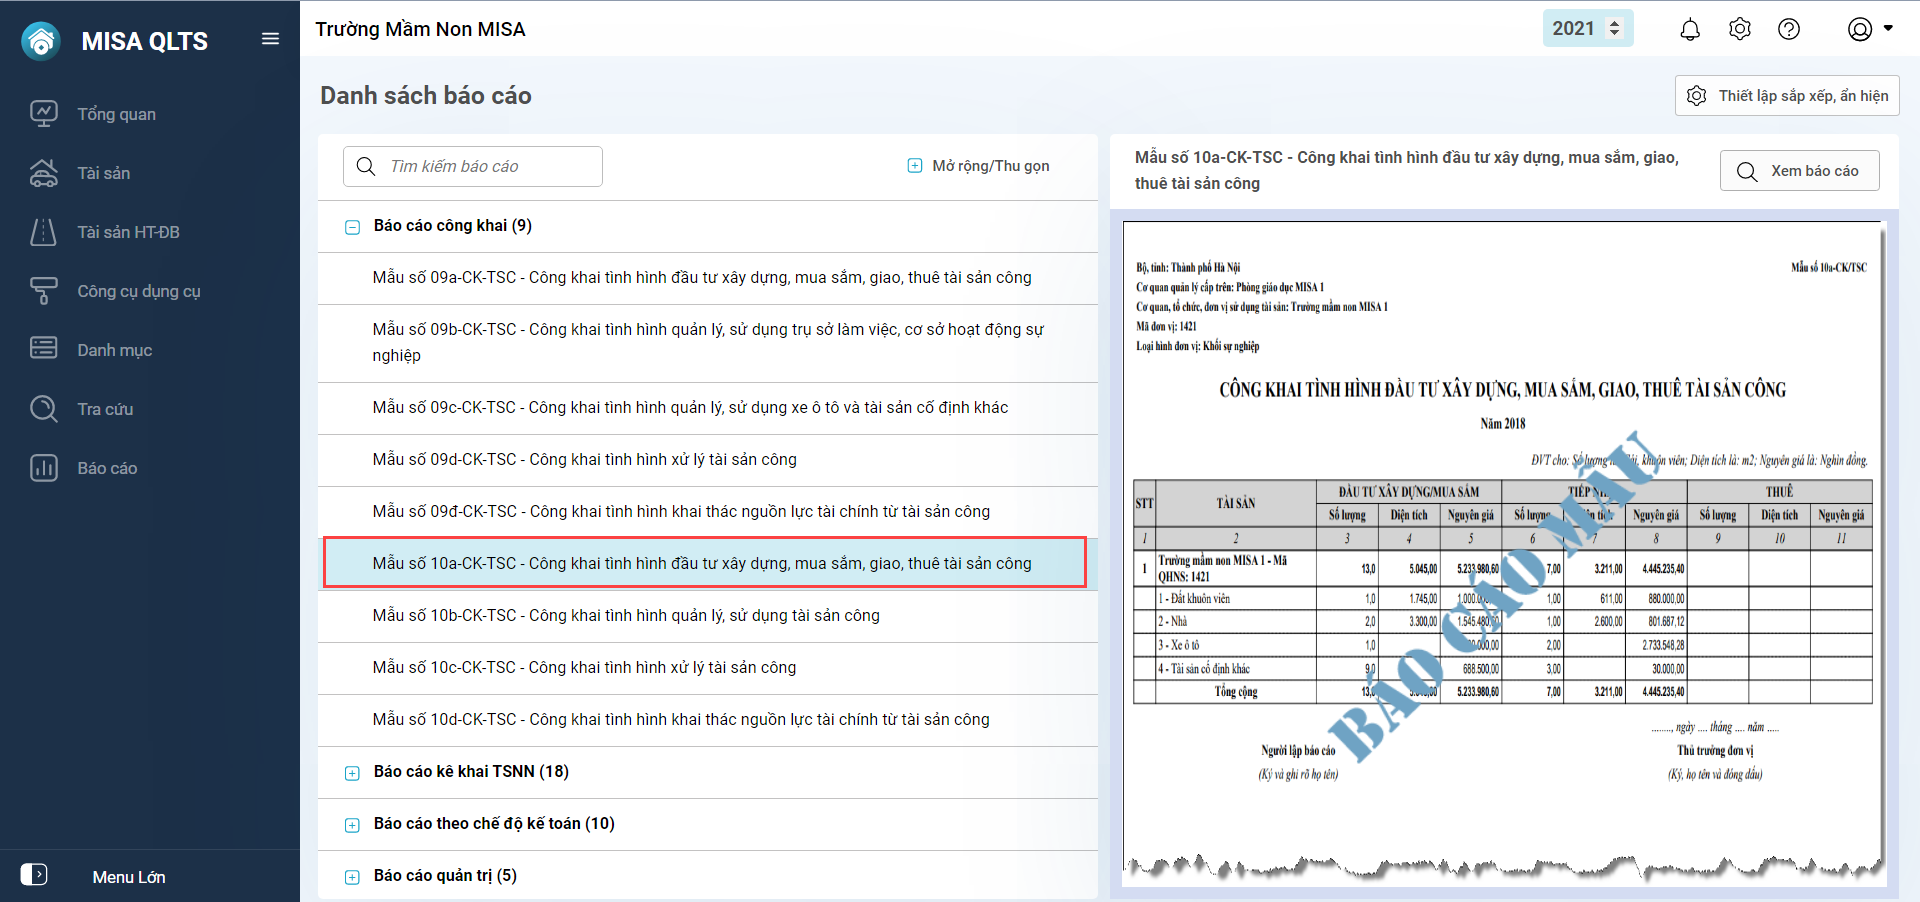Open notifications bell icon
The width and height of the screenshot is (1920, 902).
(x=1690, y=29)
